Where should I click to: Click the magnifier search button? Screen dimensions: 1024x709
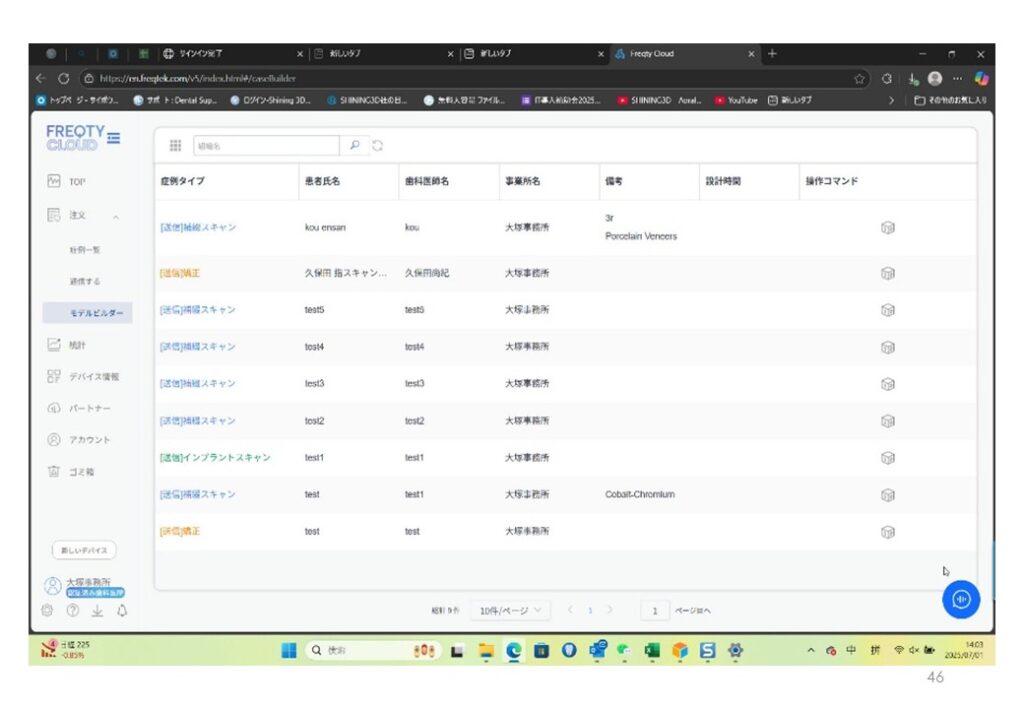tap(354, 146)
